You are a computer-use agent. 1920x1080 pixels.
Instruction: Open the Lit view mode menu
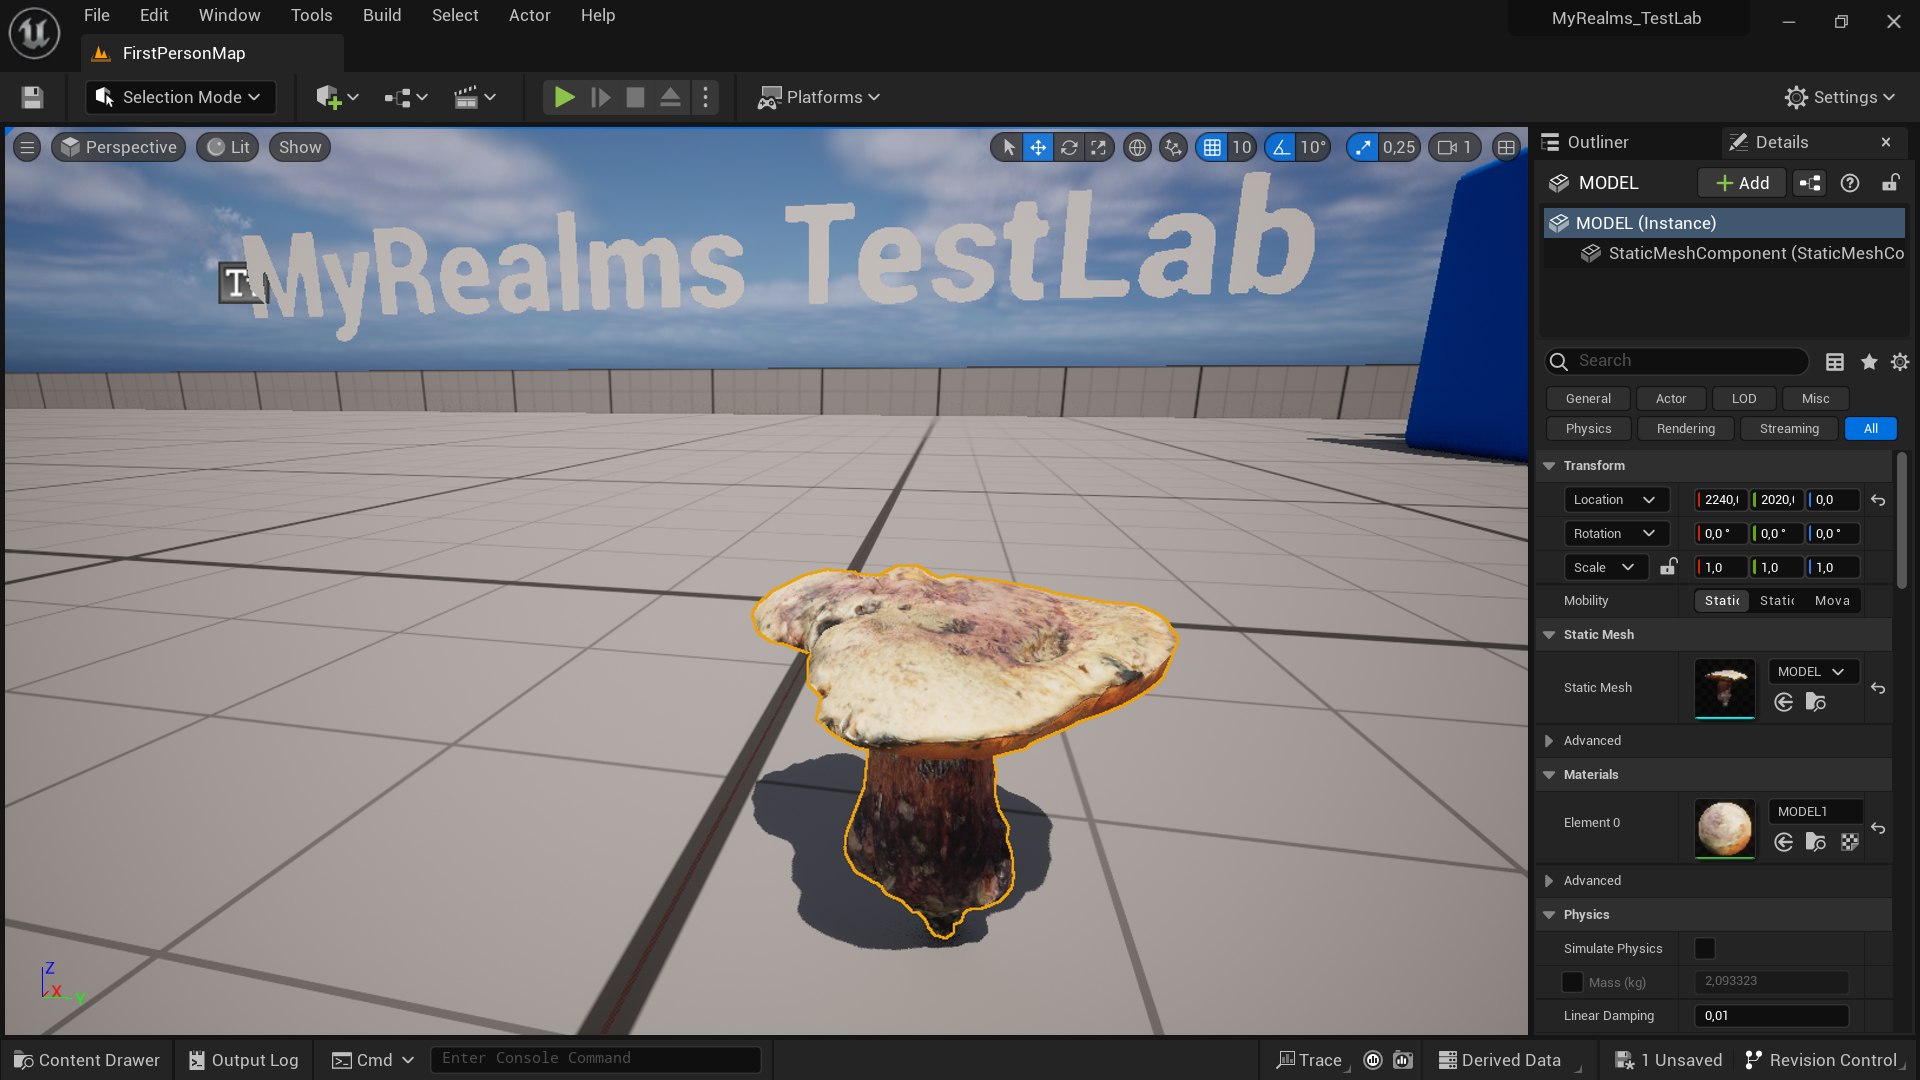[228, 147]
